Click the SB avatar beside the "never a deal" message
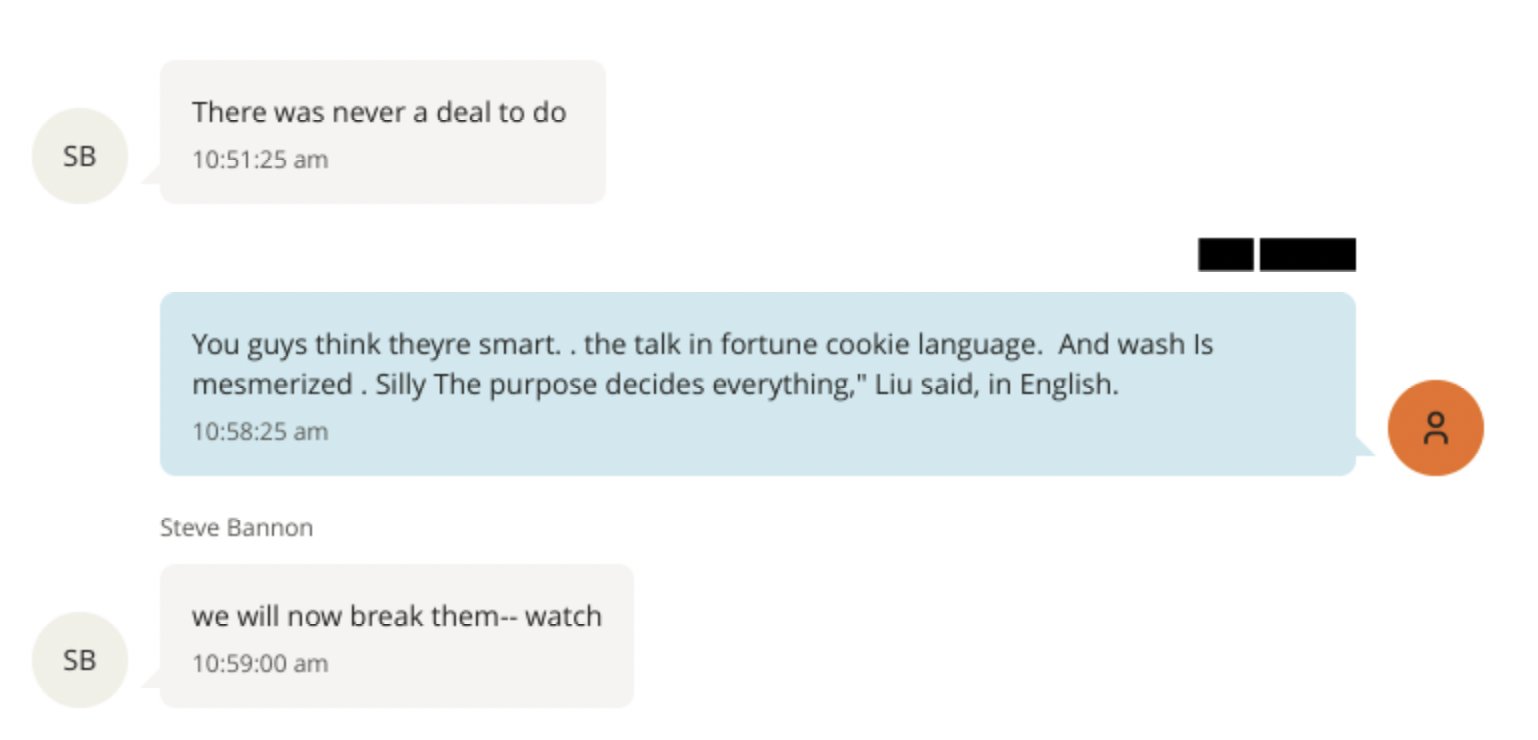Image resolution: width=1538 pixels, height=740 pixels. (x=80, y=156)
